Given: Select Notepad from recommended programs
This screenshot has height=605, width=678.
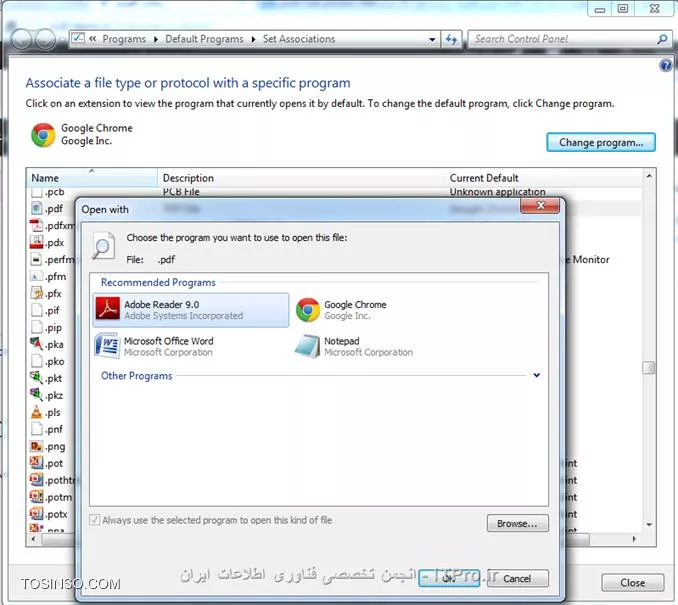Looking at the screenshot, I should 354,346.
